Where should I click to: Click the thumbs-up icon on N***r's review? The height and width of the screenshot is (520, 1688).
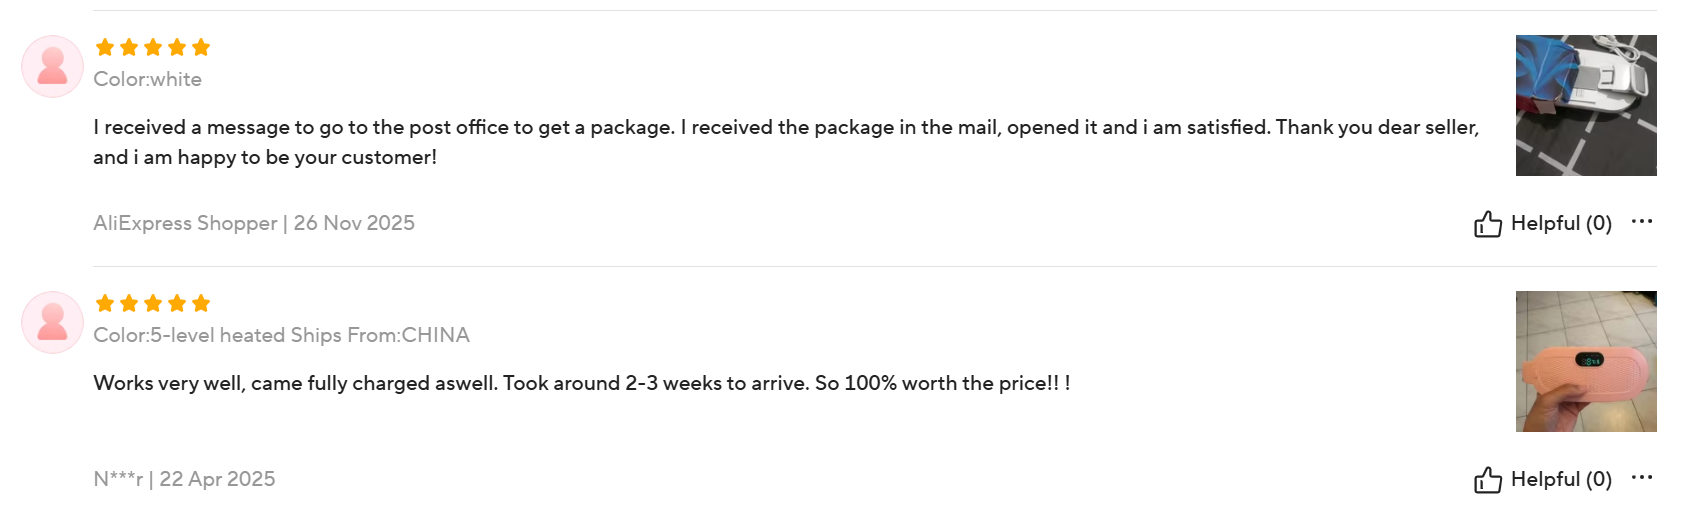click(1487, 479)
